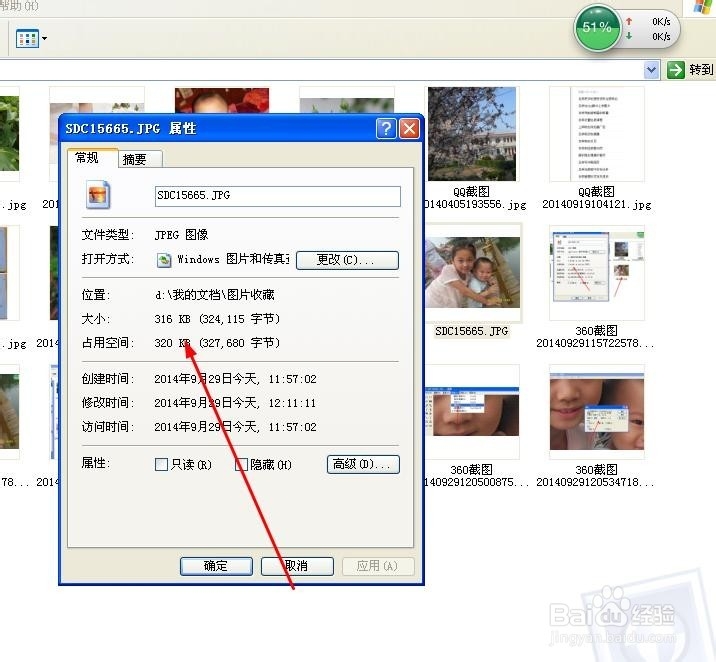Close the SDC15665.JPG Properties dialog

[x=409, y=129]
